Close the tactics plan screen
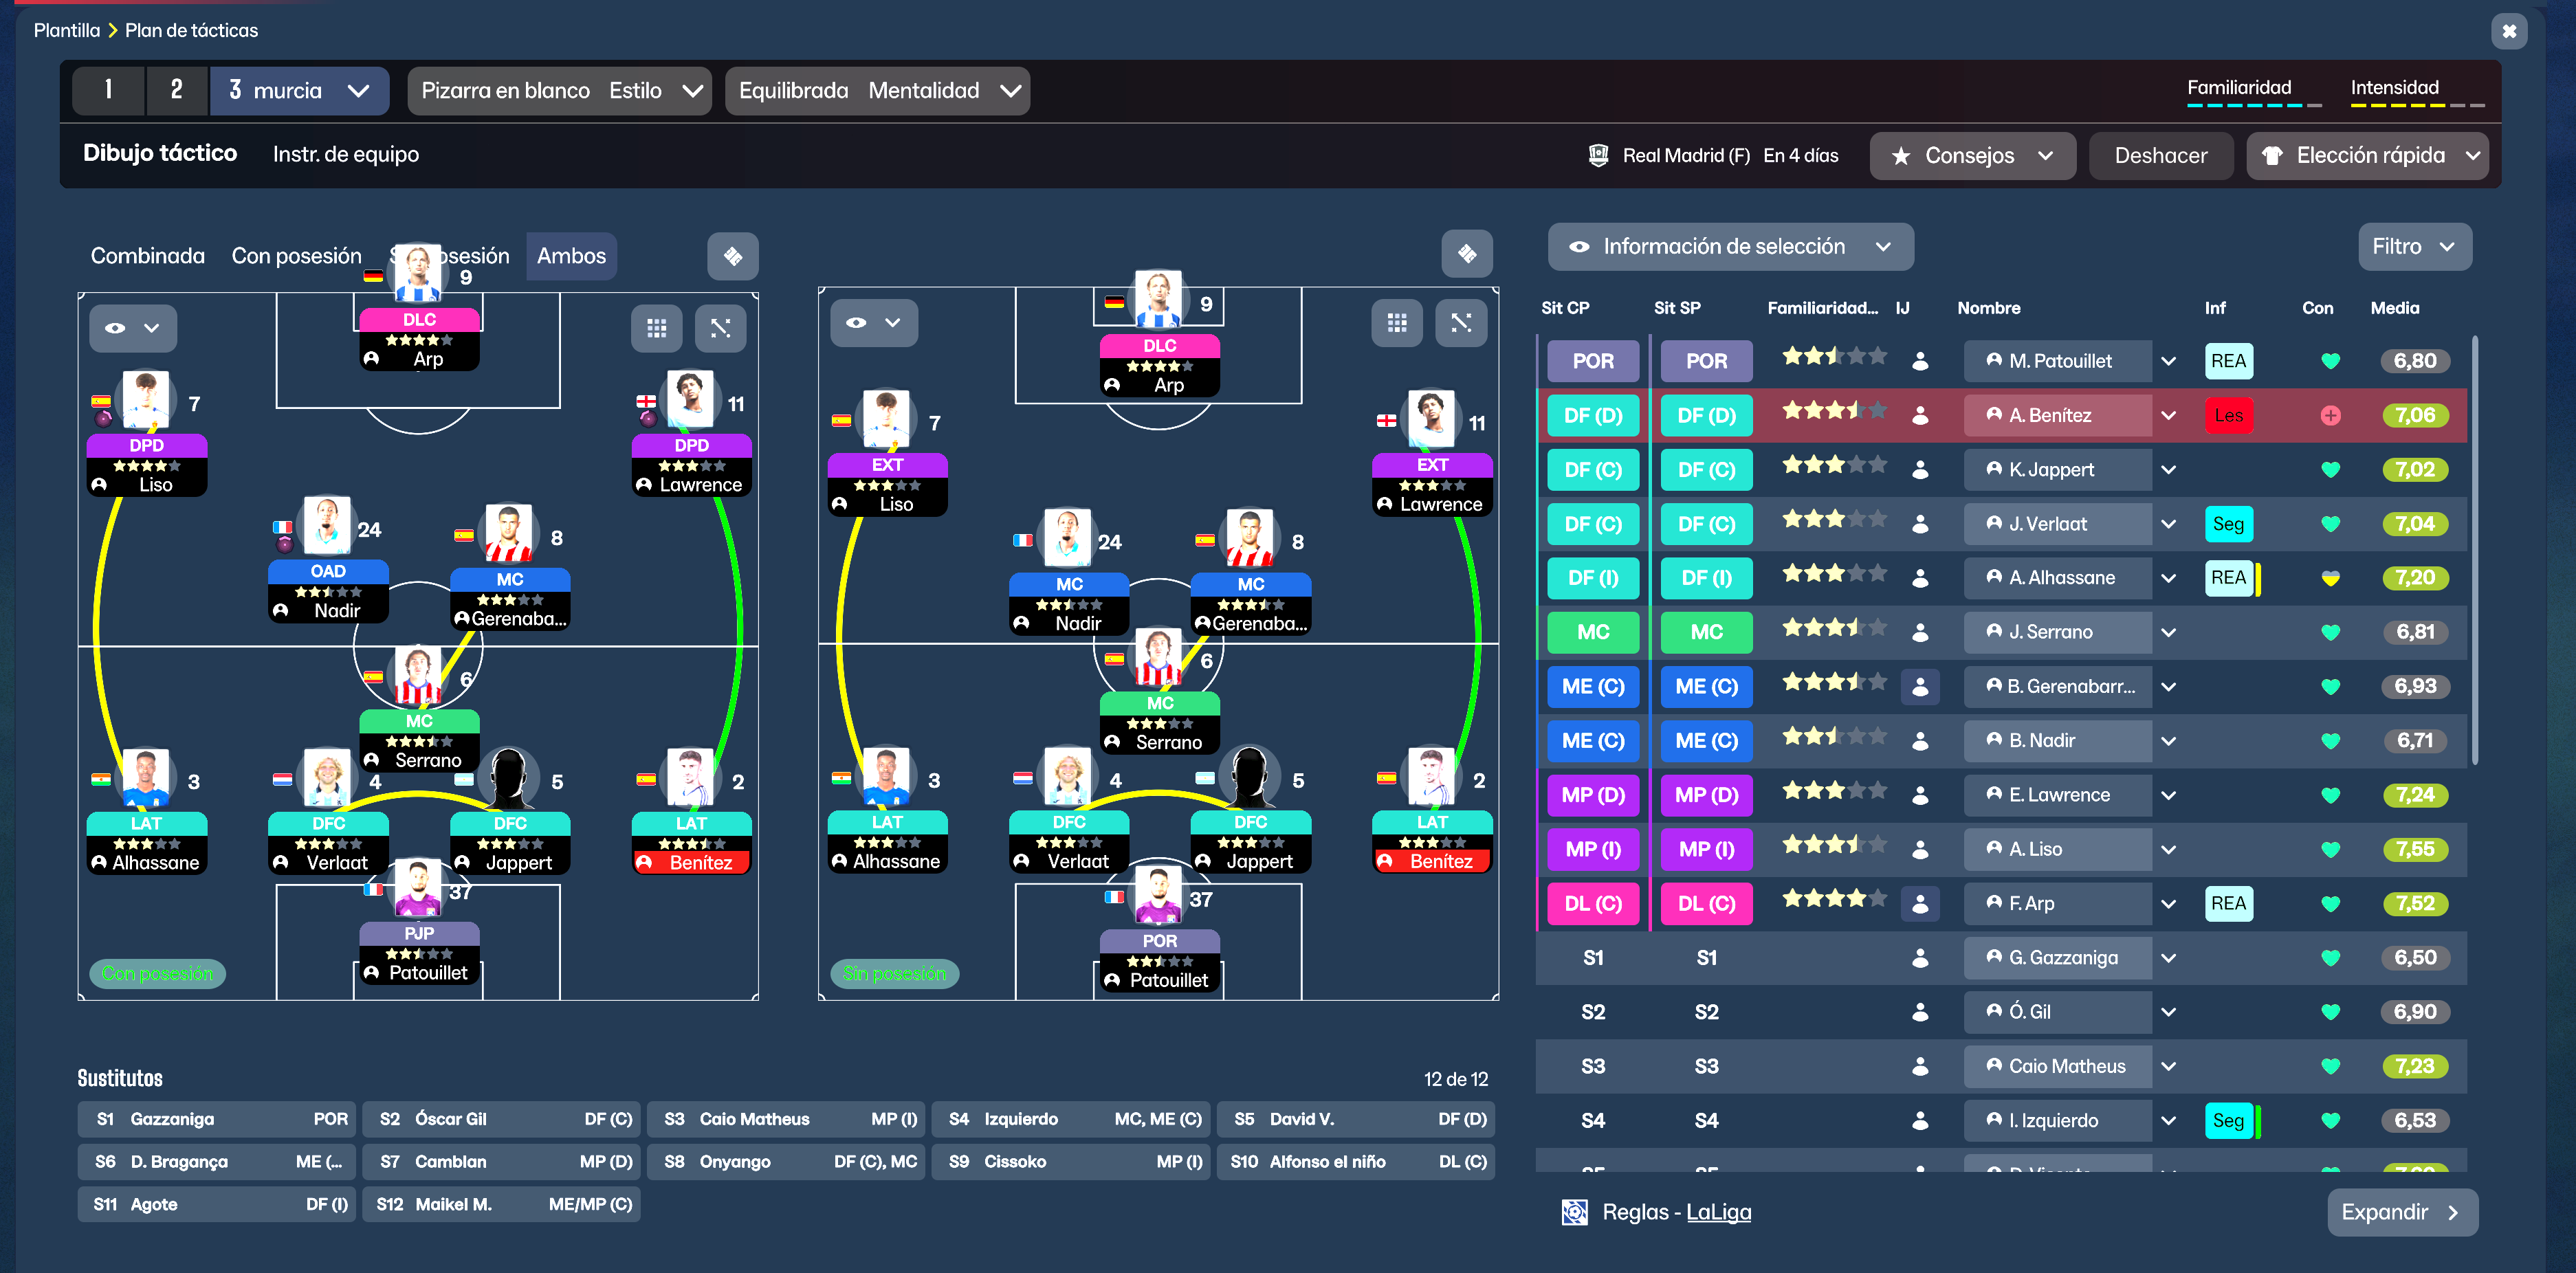Image resolution: width=2576 pixels, height=1273 pixels. 2508,31
